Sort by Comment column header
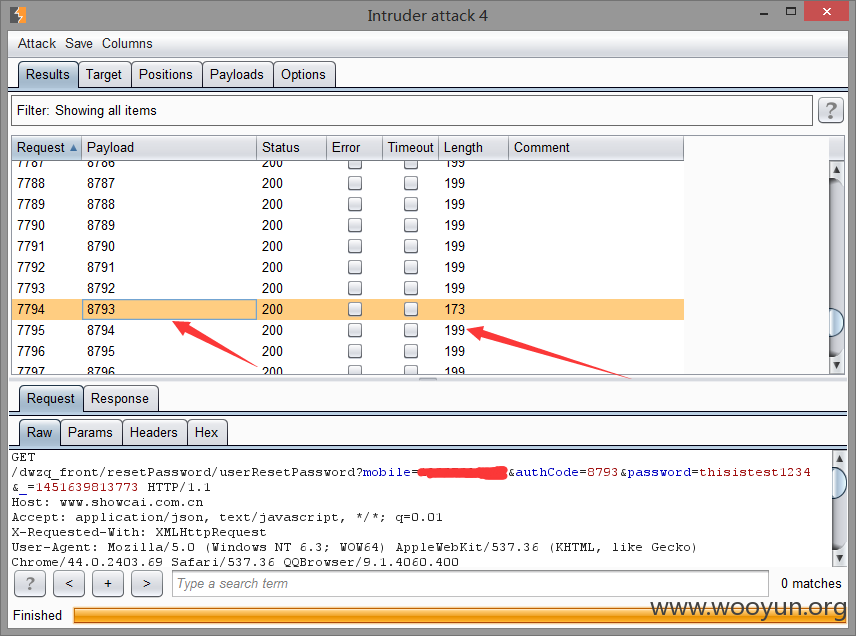Viewport: 856px width, 636px height. click(x=596, y=148)
